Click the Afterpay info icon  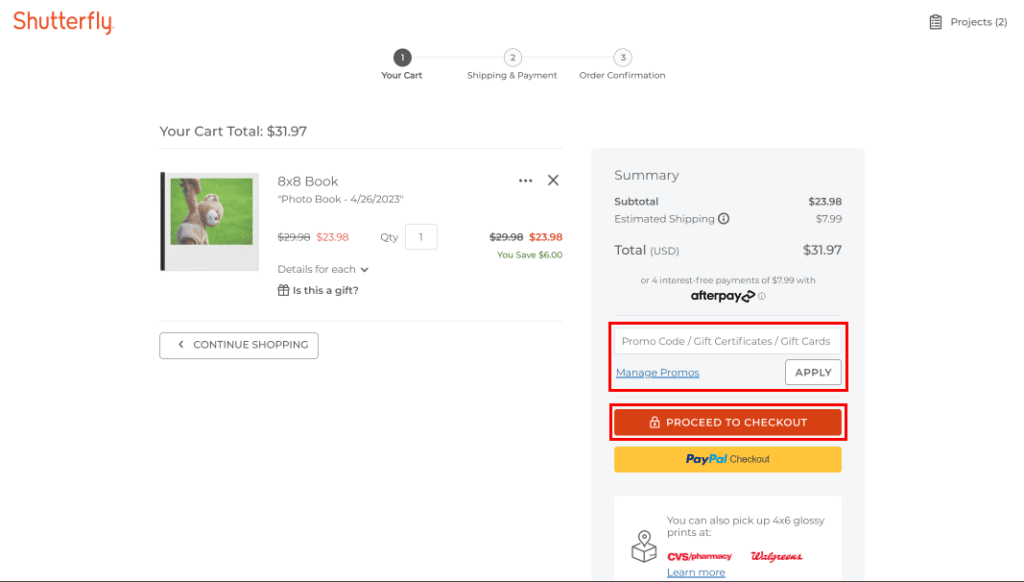762,296
